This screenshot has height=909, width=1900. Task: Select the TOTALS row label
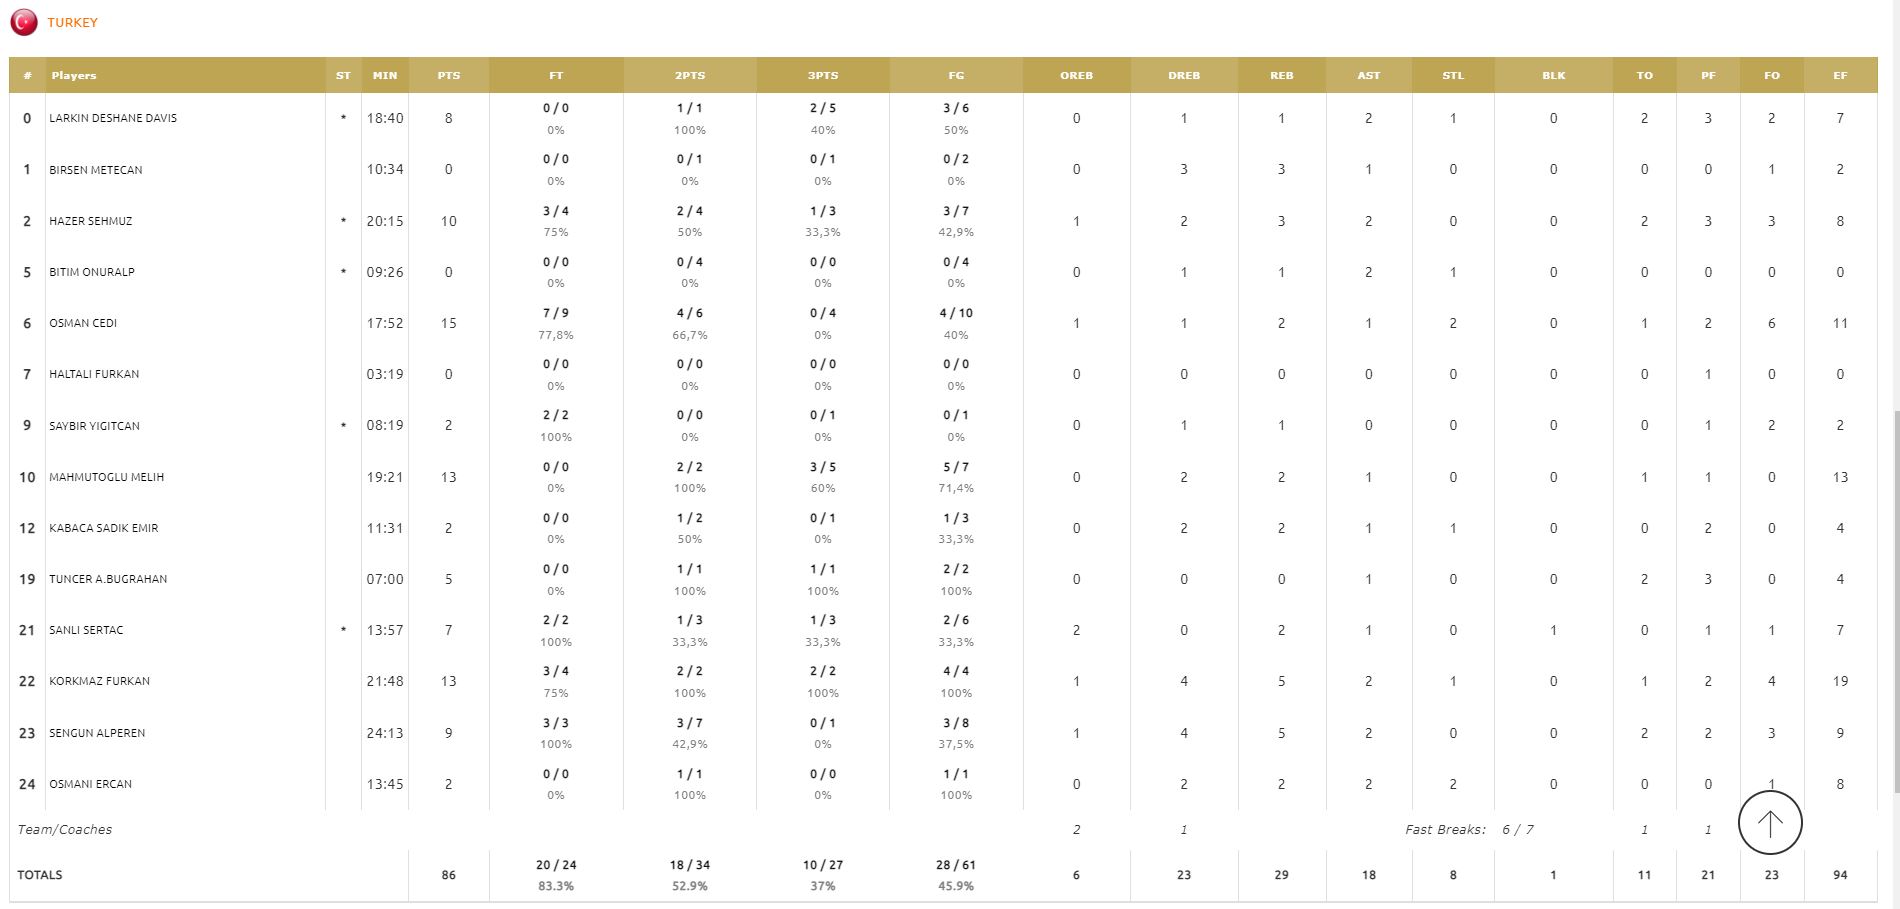[40, 875]
